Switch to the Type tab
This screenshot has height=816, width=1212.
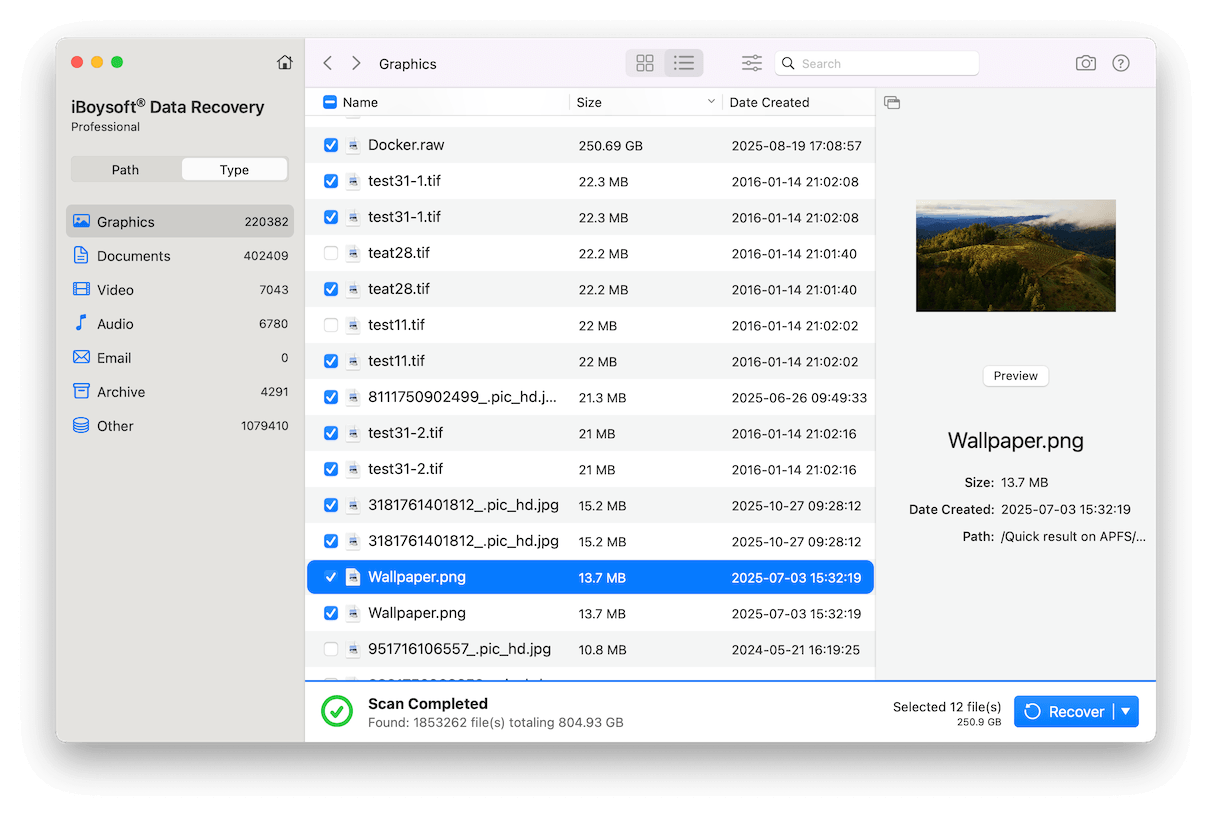click(234, 169)
